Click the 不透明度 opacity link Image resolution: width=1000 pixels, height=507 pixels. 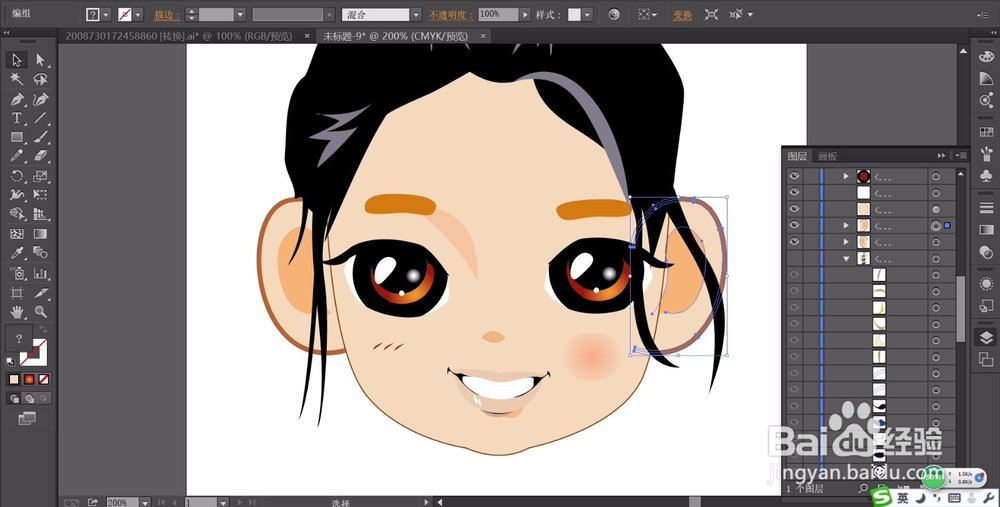click(x=451, y=15)
